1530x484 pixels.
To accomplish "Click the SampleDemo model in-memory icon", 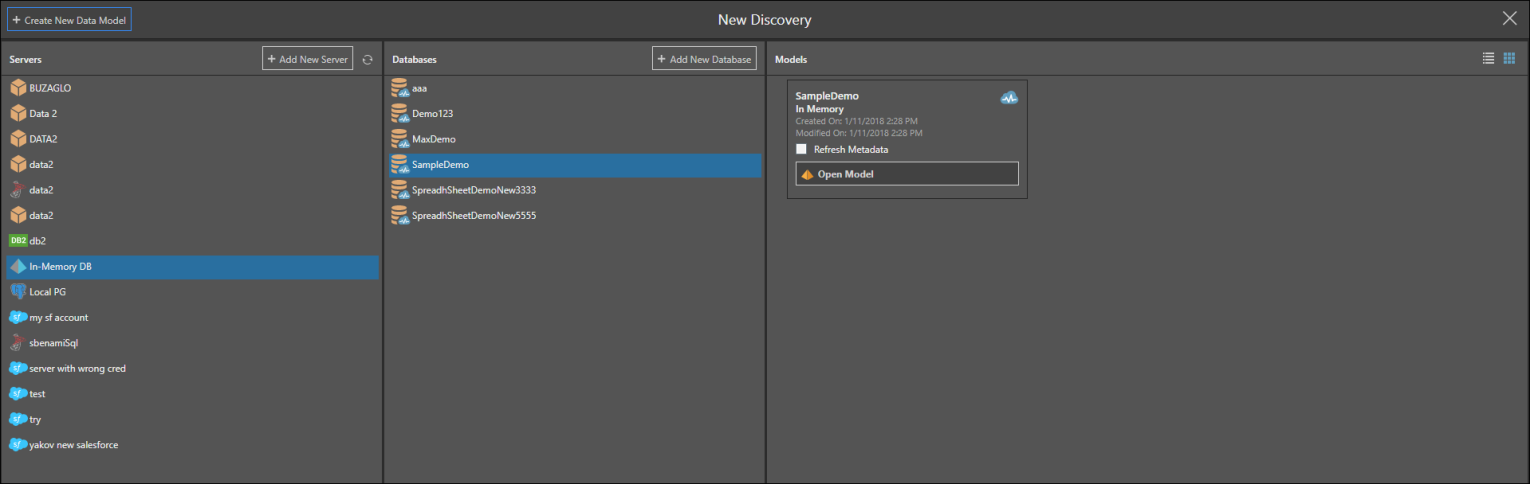I will [x=1008, y=98].
